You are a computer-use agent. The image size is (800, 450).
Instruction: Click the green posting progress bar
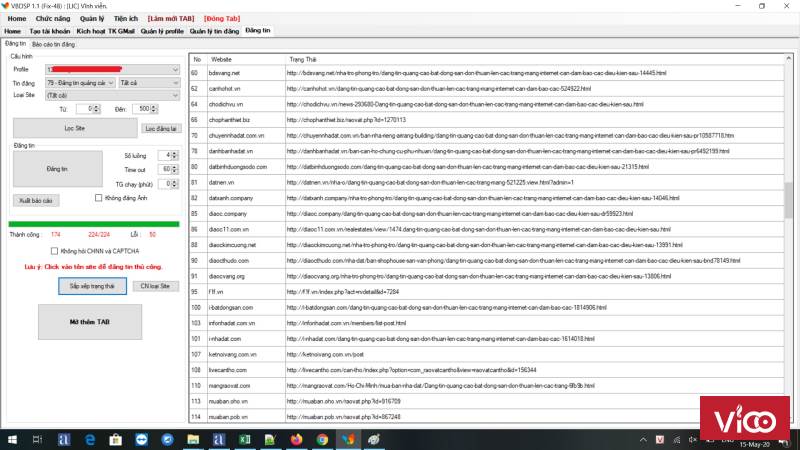pos(94,223)
